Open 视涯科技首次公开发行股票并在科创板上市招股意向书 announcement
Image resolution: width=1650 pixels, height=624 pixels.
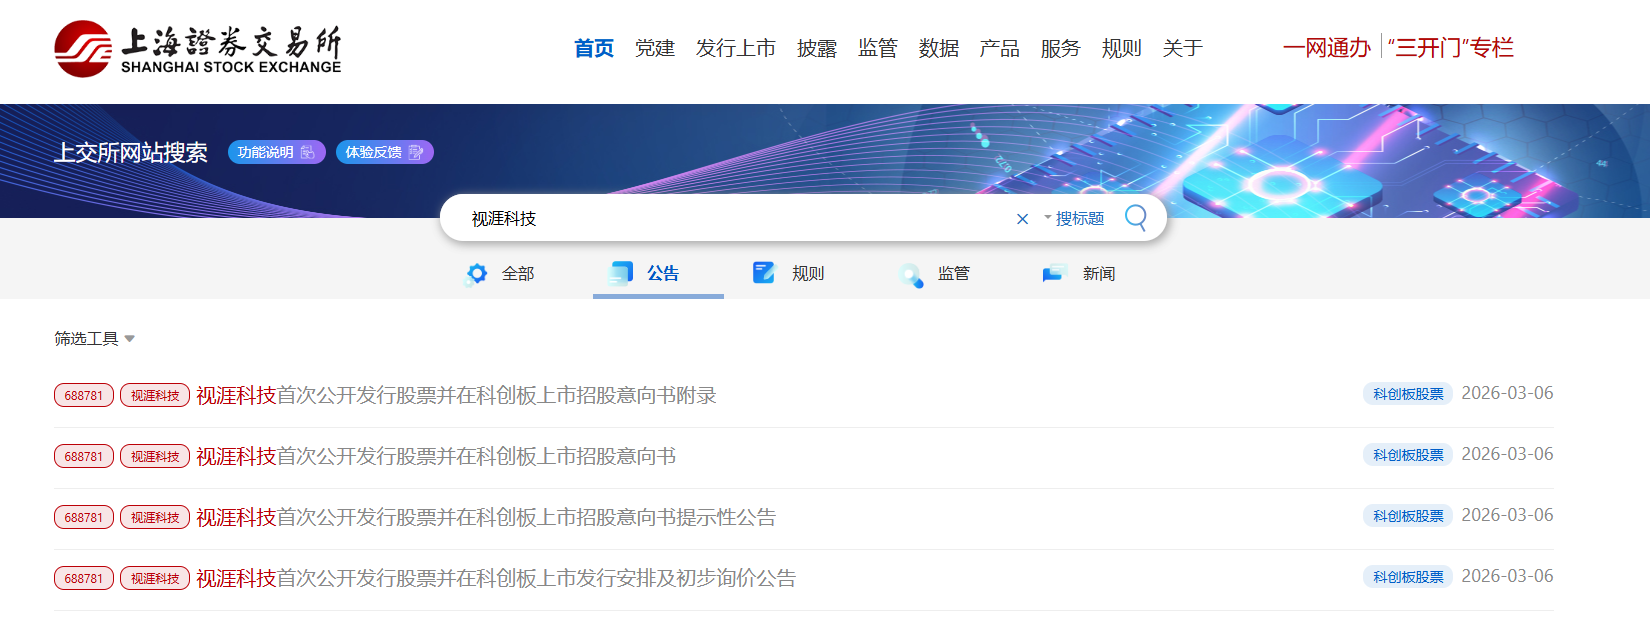436,456
